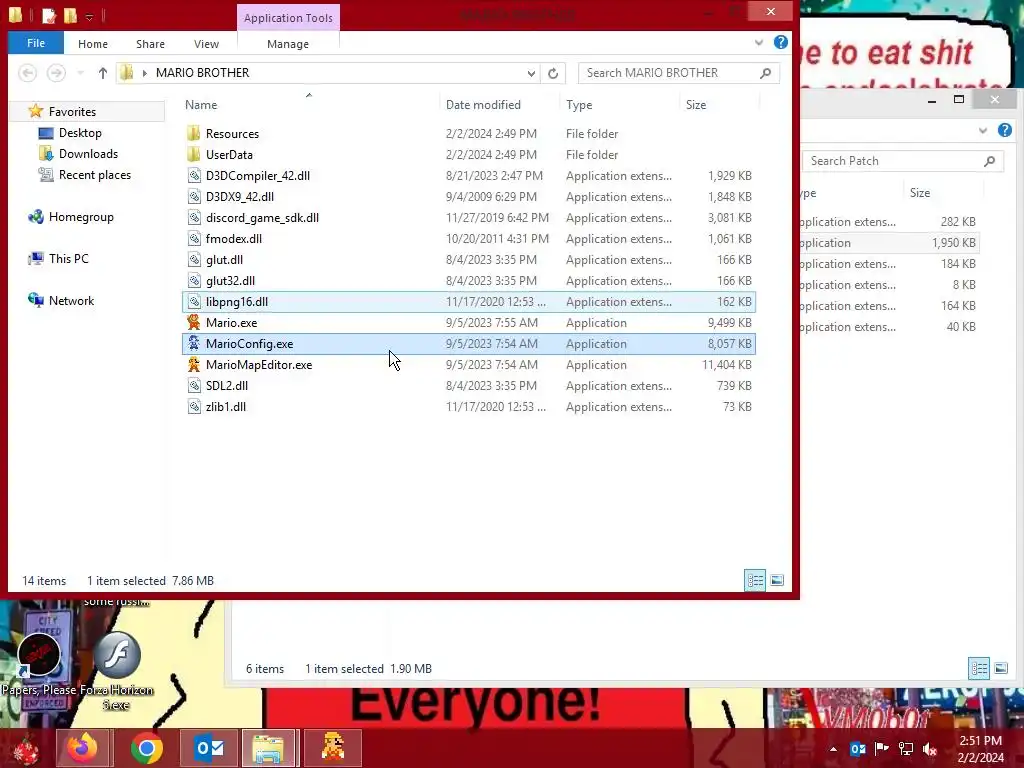Screen dimensions: 1024x768
Task: Select the zlib1.dll file icon
Action: click(194, 406)
